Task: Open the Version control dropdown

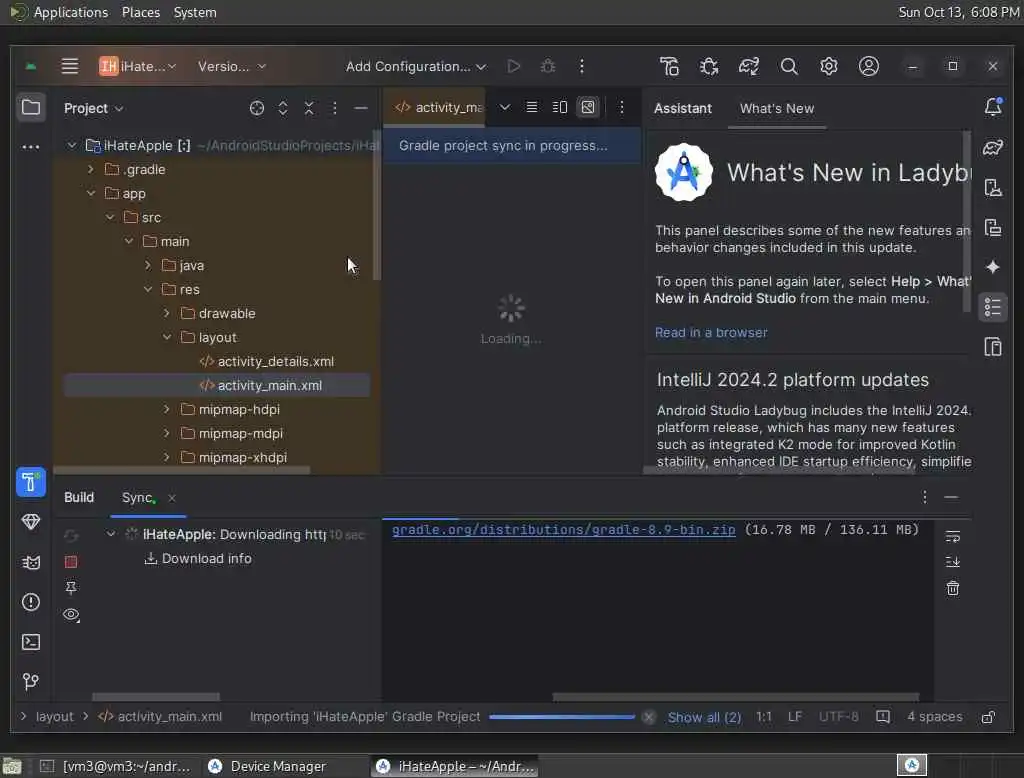Action: (x=232, y=66)
